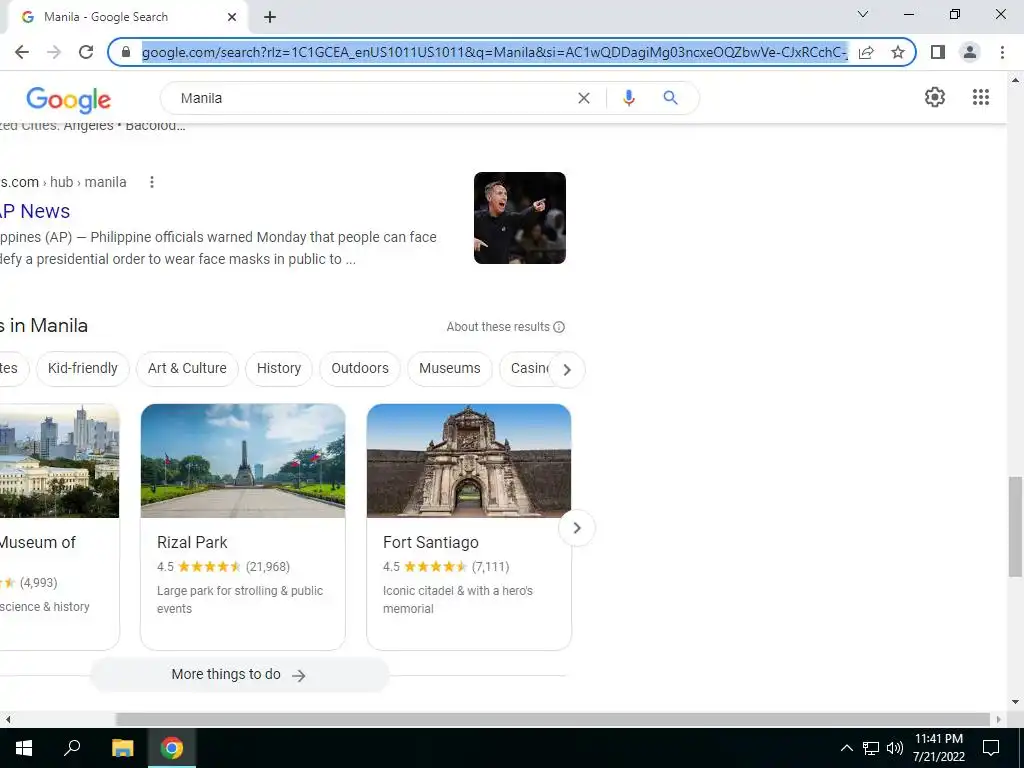The width and height of the screenshot is (1024, 768).
Task: Select the Fort Santiago title
Action: click(430, 543)
